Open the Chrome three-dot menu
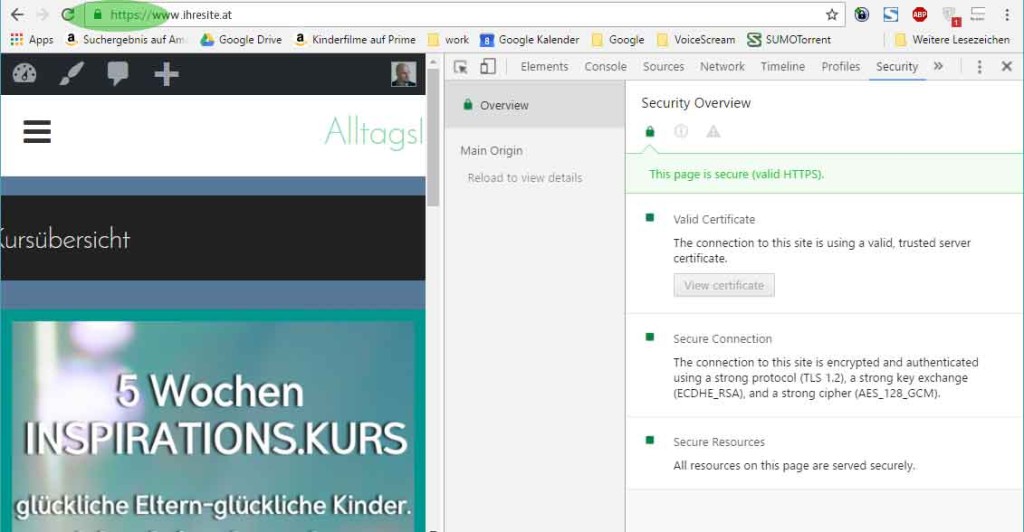This screenshot has width=1024, height=532. click(1006, 14)
